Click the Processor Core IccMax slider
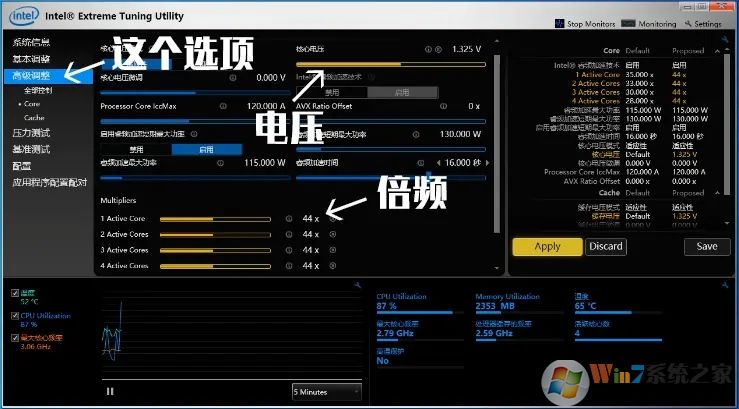 click(195, 122)
